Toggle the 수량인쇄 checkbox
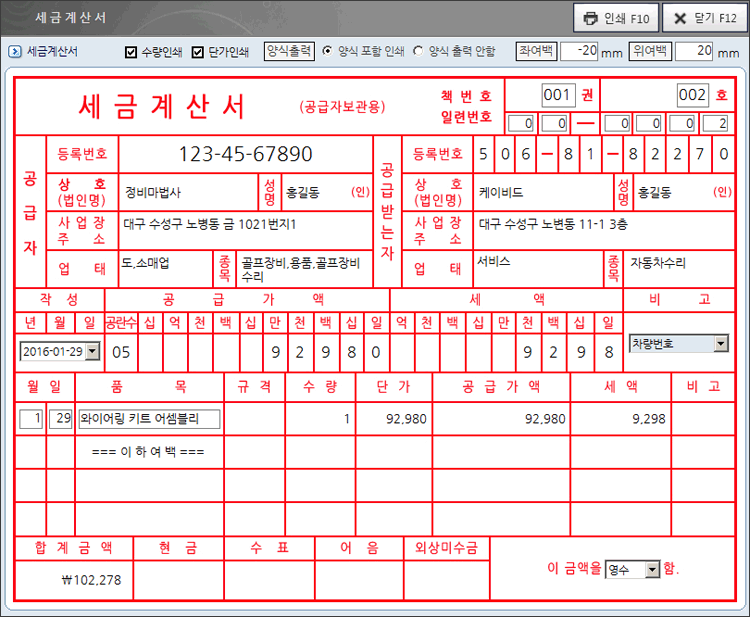The height and width of the screenshot is (617, 750). [x=131, y=52]
